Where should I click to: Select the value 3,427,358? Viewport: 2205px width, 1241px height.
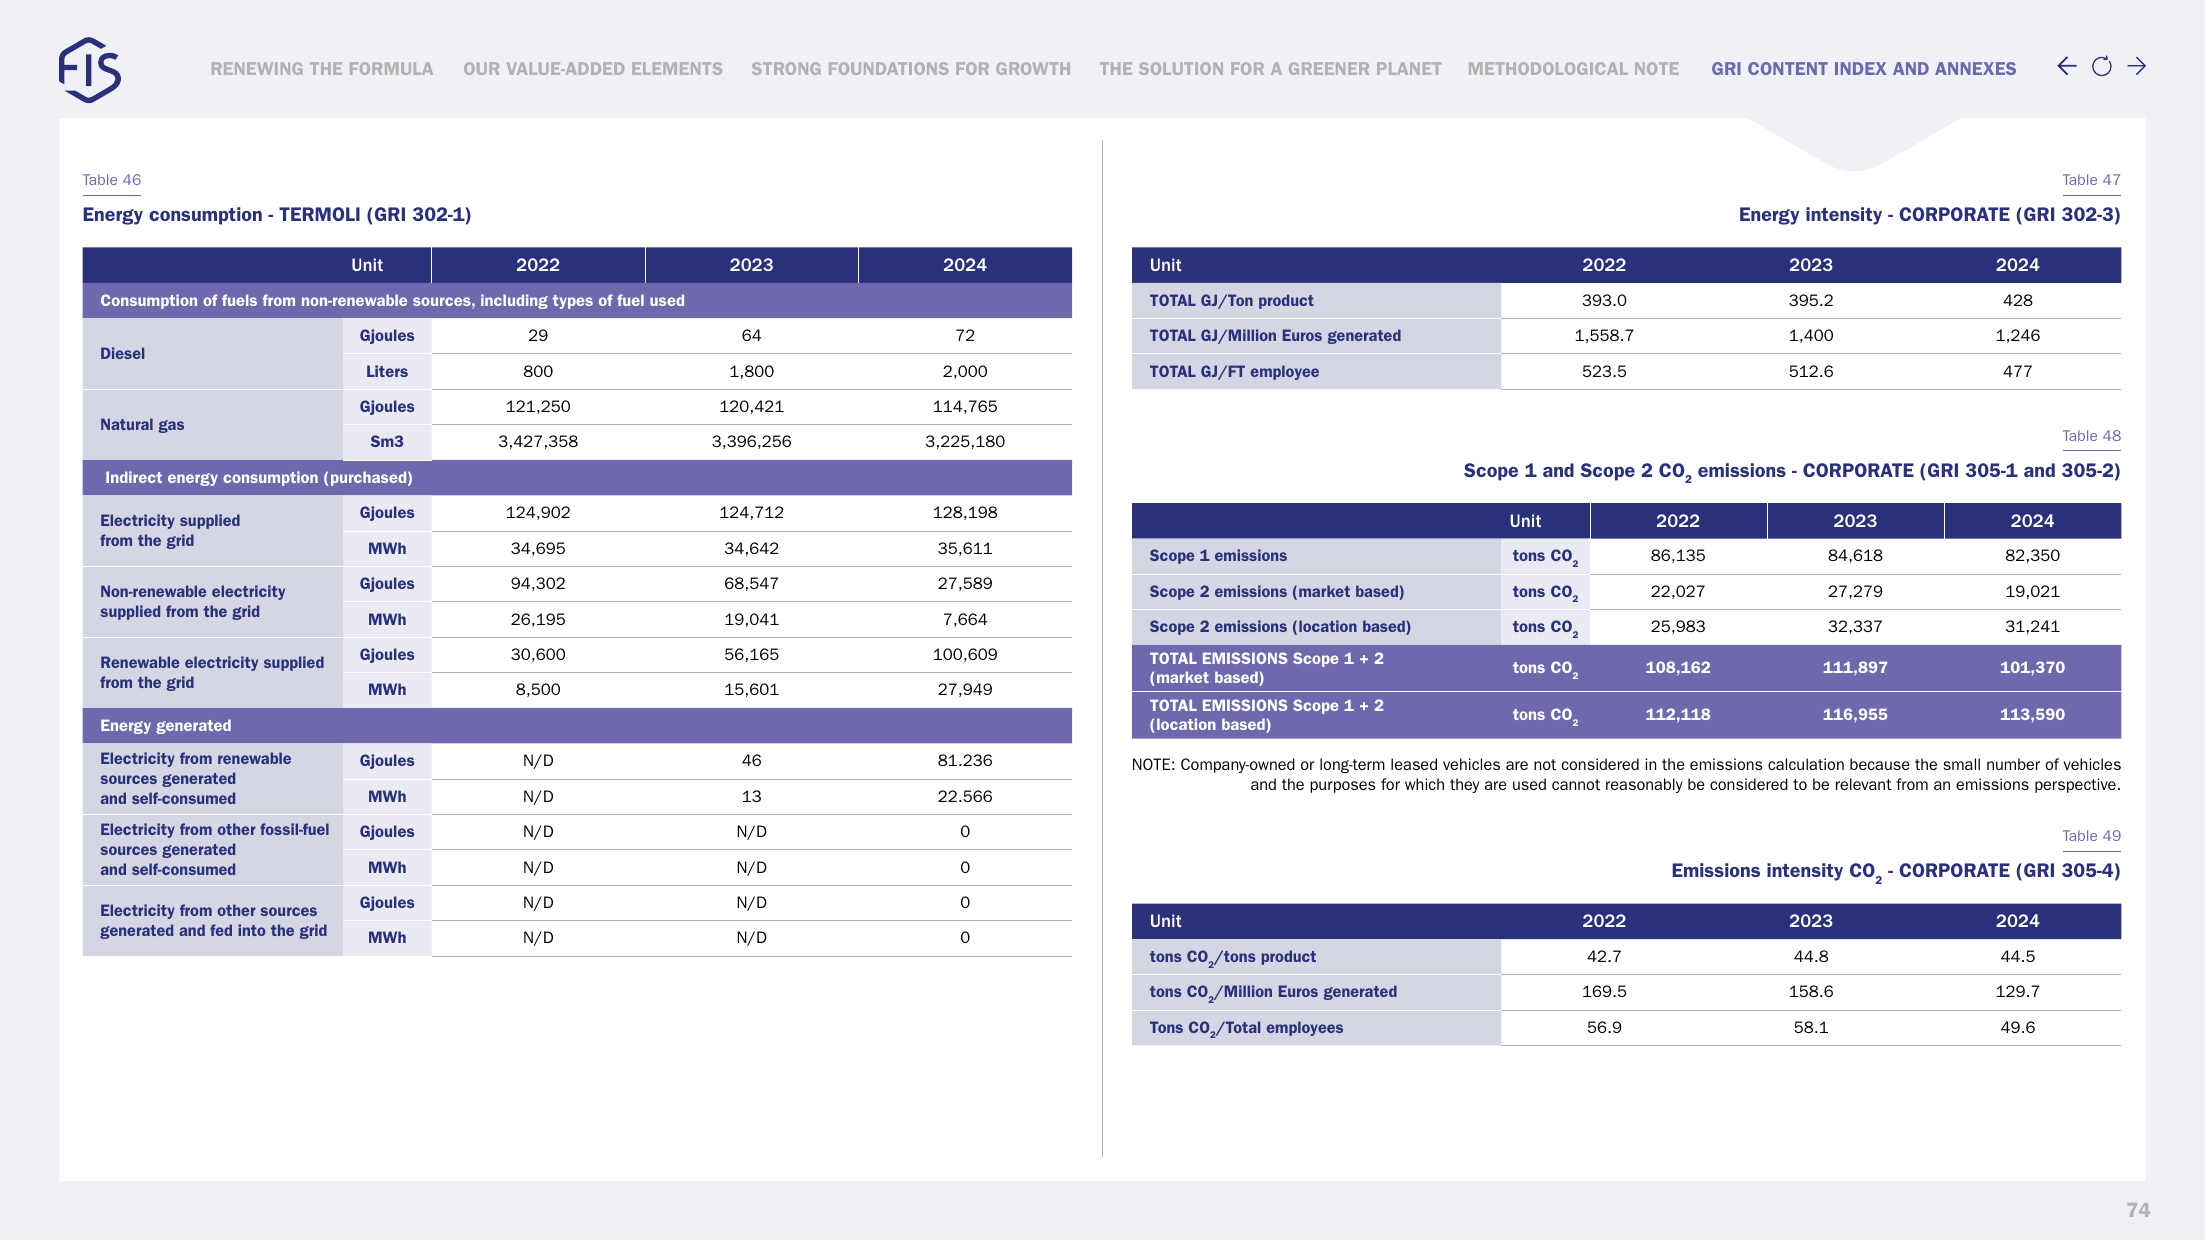coord(538,442)
